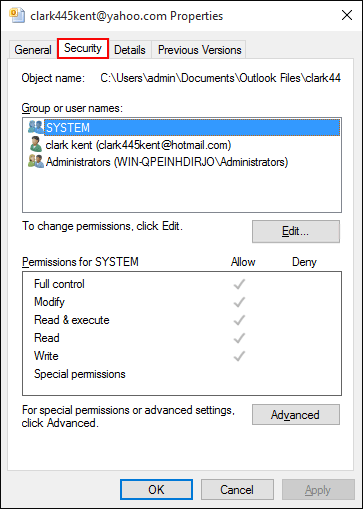The height and width of the screenshot is (509, 363).
Task: Select the Administrators group icon
Action: coord(36,162)
